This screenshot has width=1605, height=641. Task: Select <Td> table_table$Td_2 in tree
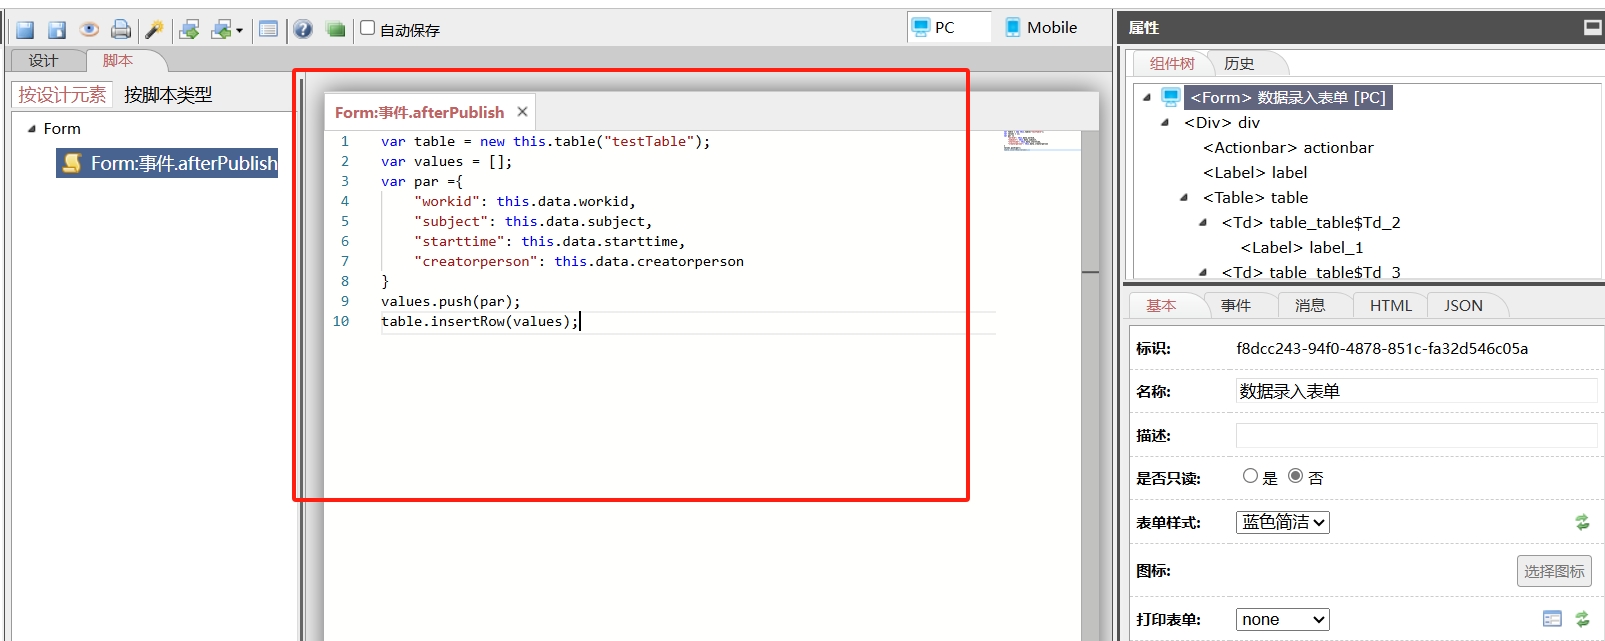tap(1311, 222)
